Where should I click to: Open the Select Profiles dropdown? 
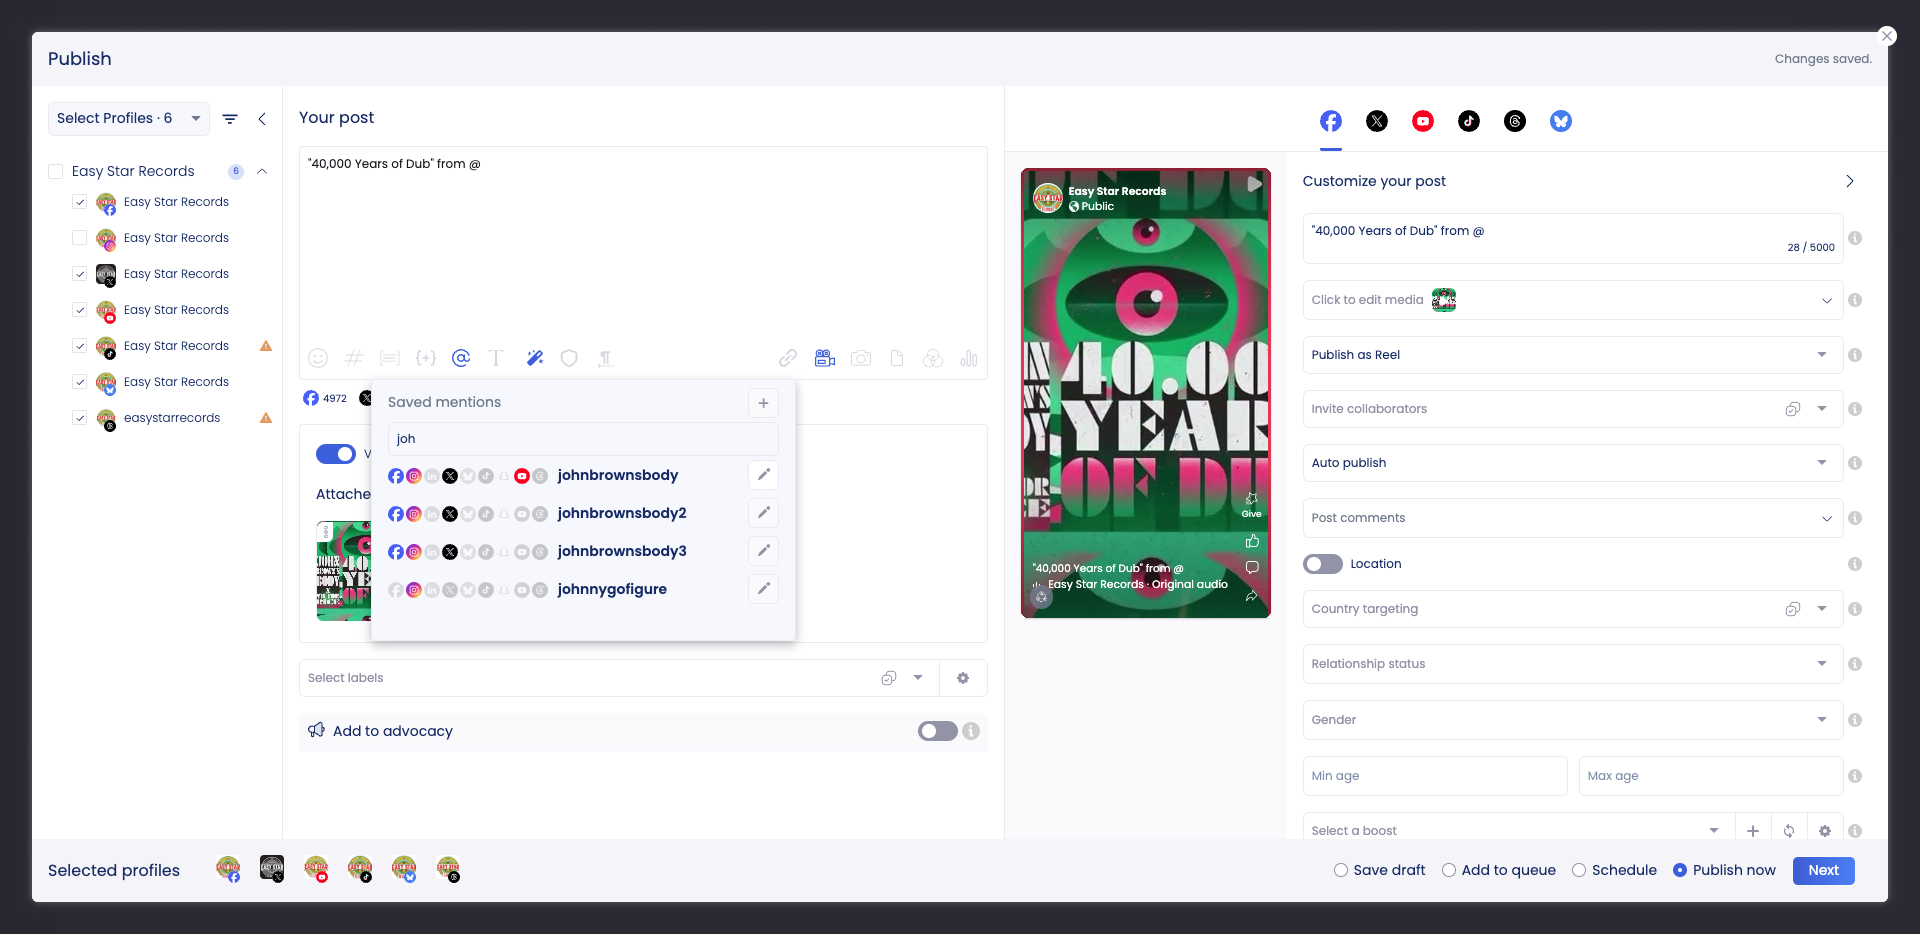pos(129,119)
